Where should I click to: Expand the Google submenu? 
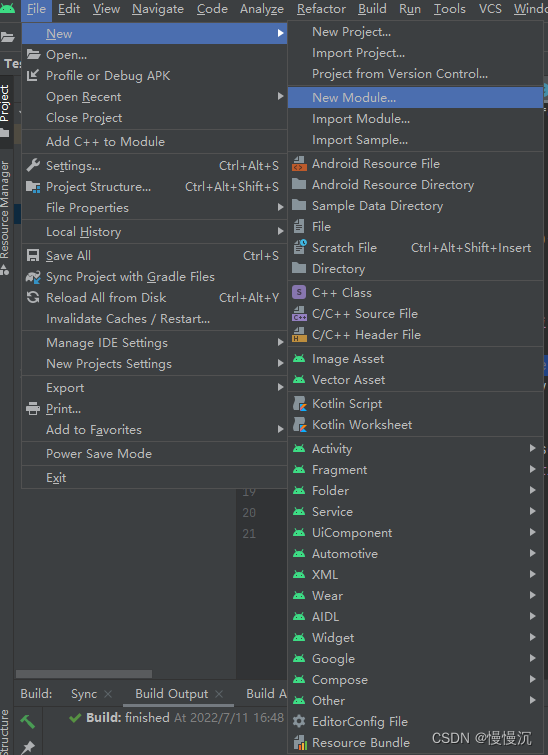tap(532, 658)
